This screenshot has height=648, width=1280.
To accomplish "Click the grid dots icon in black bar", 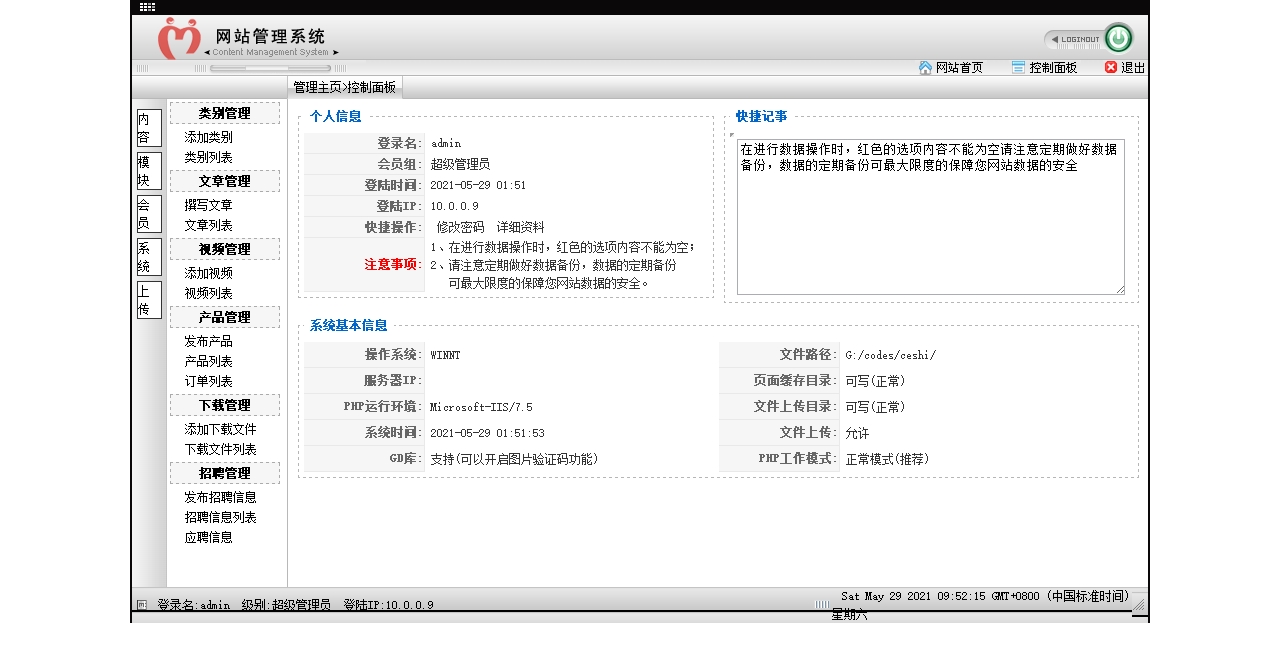I will [x=147, y=7].
